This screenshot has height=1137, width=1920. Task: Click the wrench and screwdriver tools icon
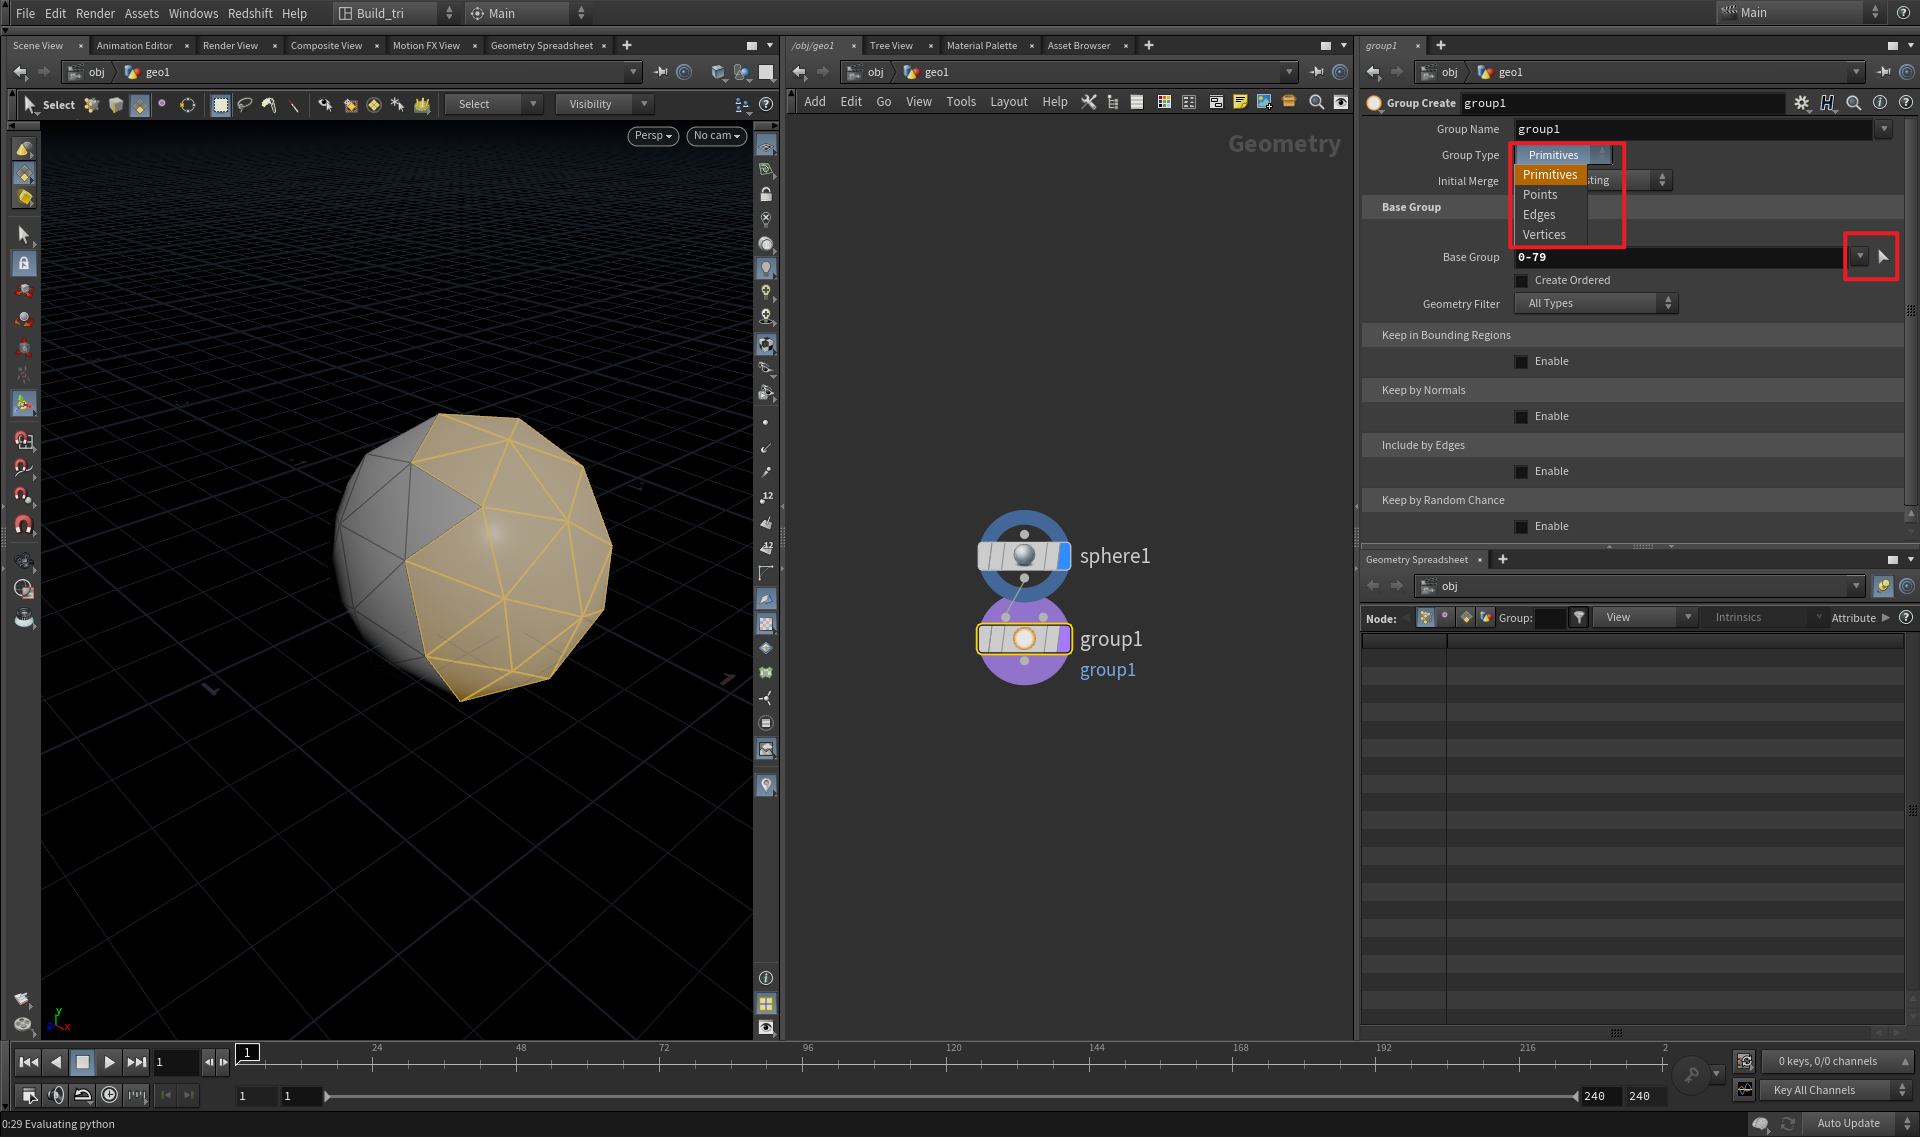point(1089,101)
